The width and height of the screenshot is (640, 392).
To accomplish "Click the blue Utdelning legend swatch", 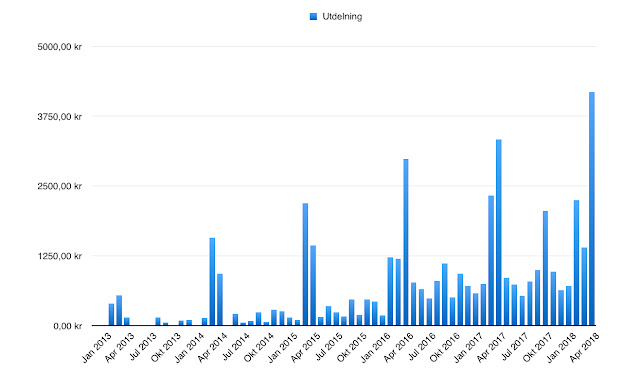I will (x=313, y=16).
